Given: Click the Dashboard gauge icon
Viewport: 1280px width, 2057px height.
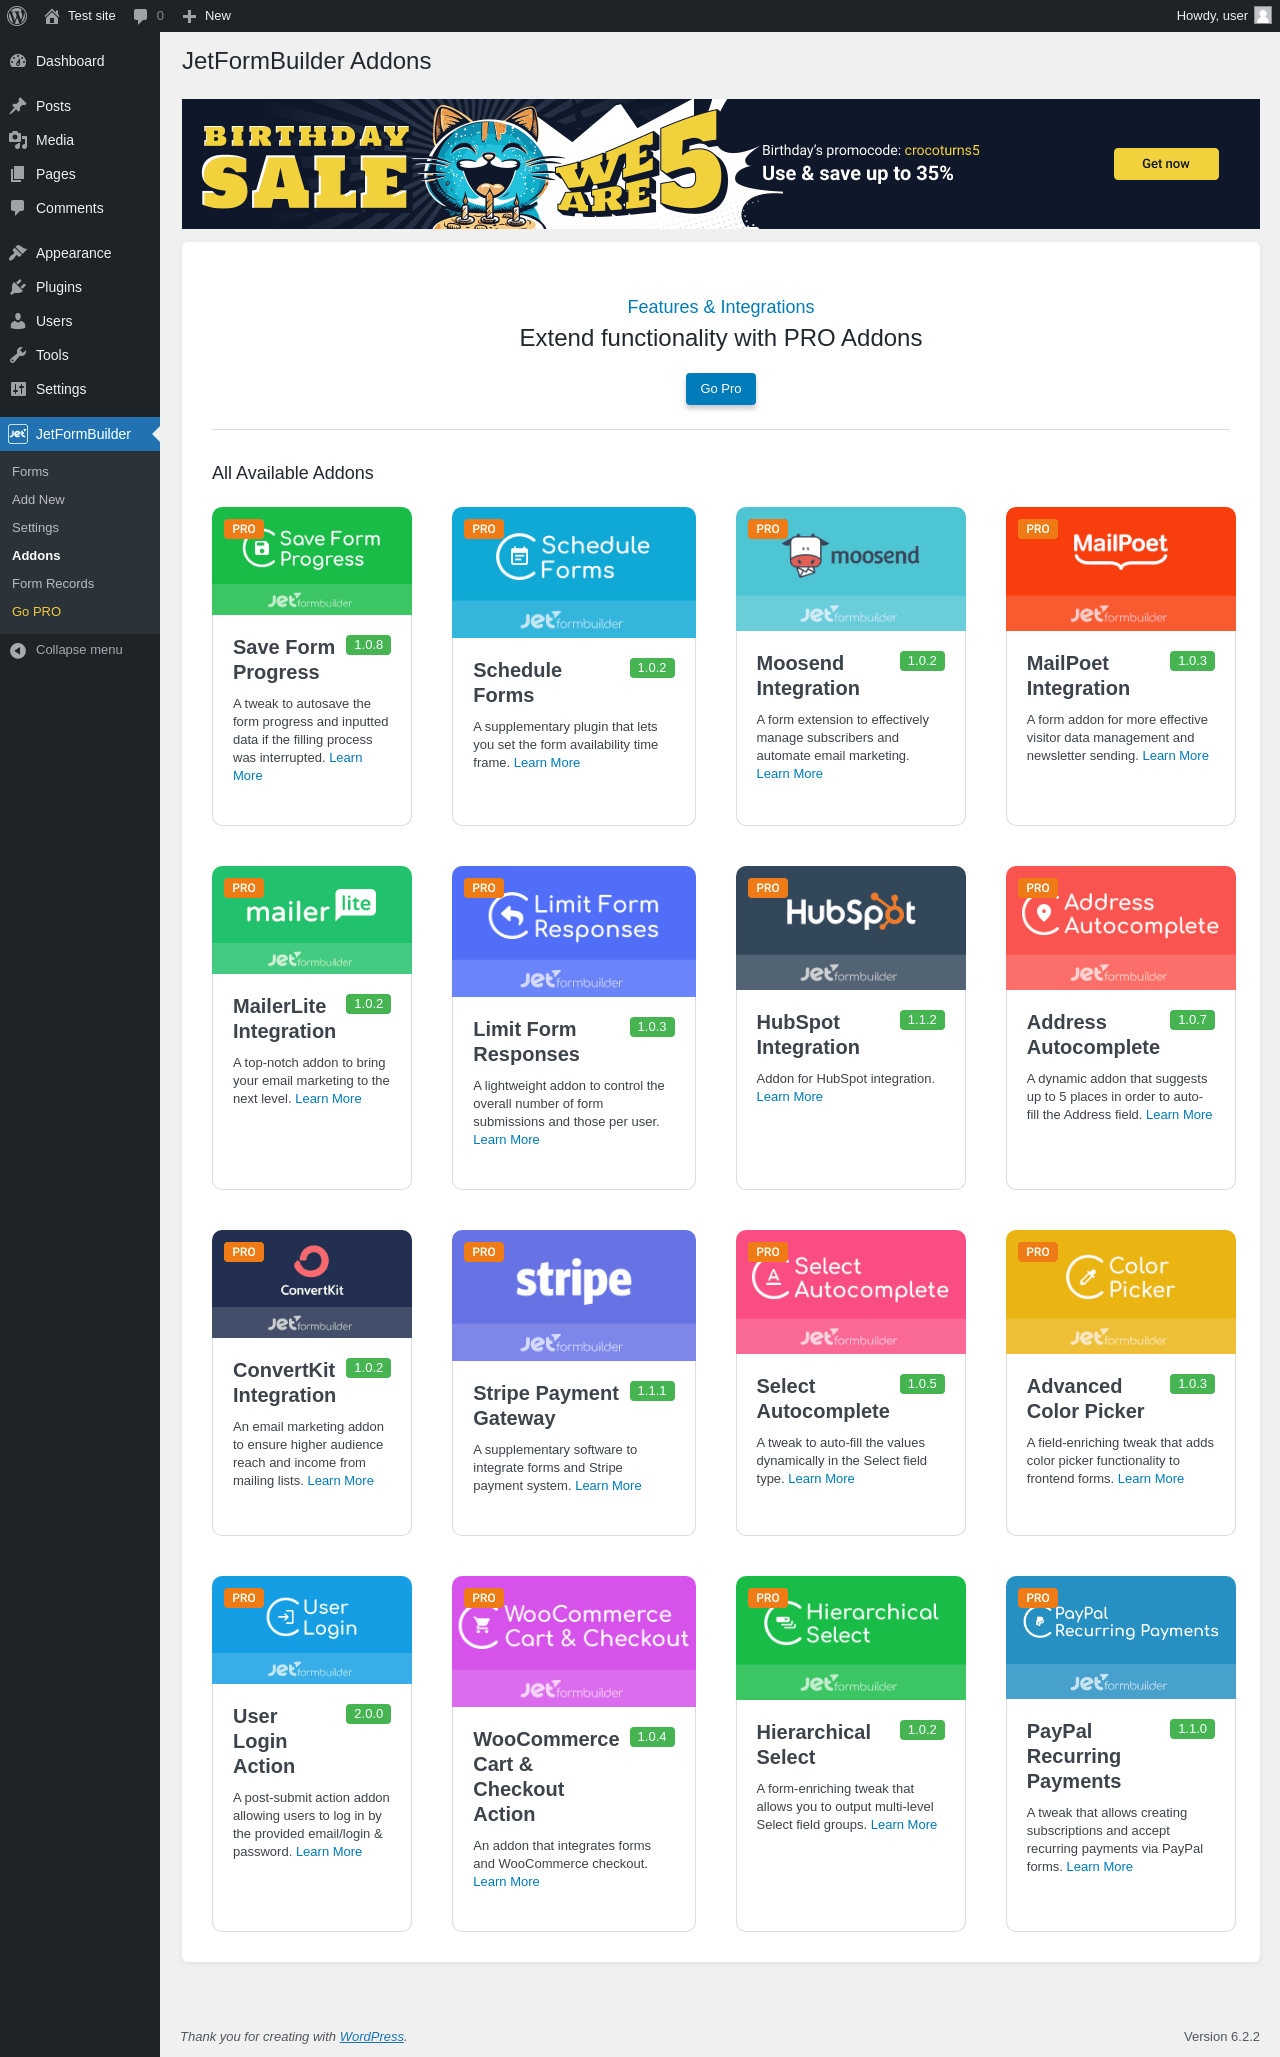Looking at the screenshot, I should pos(18,61).
